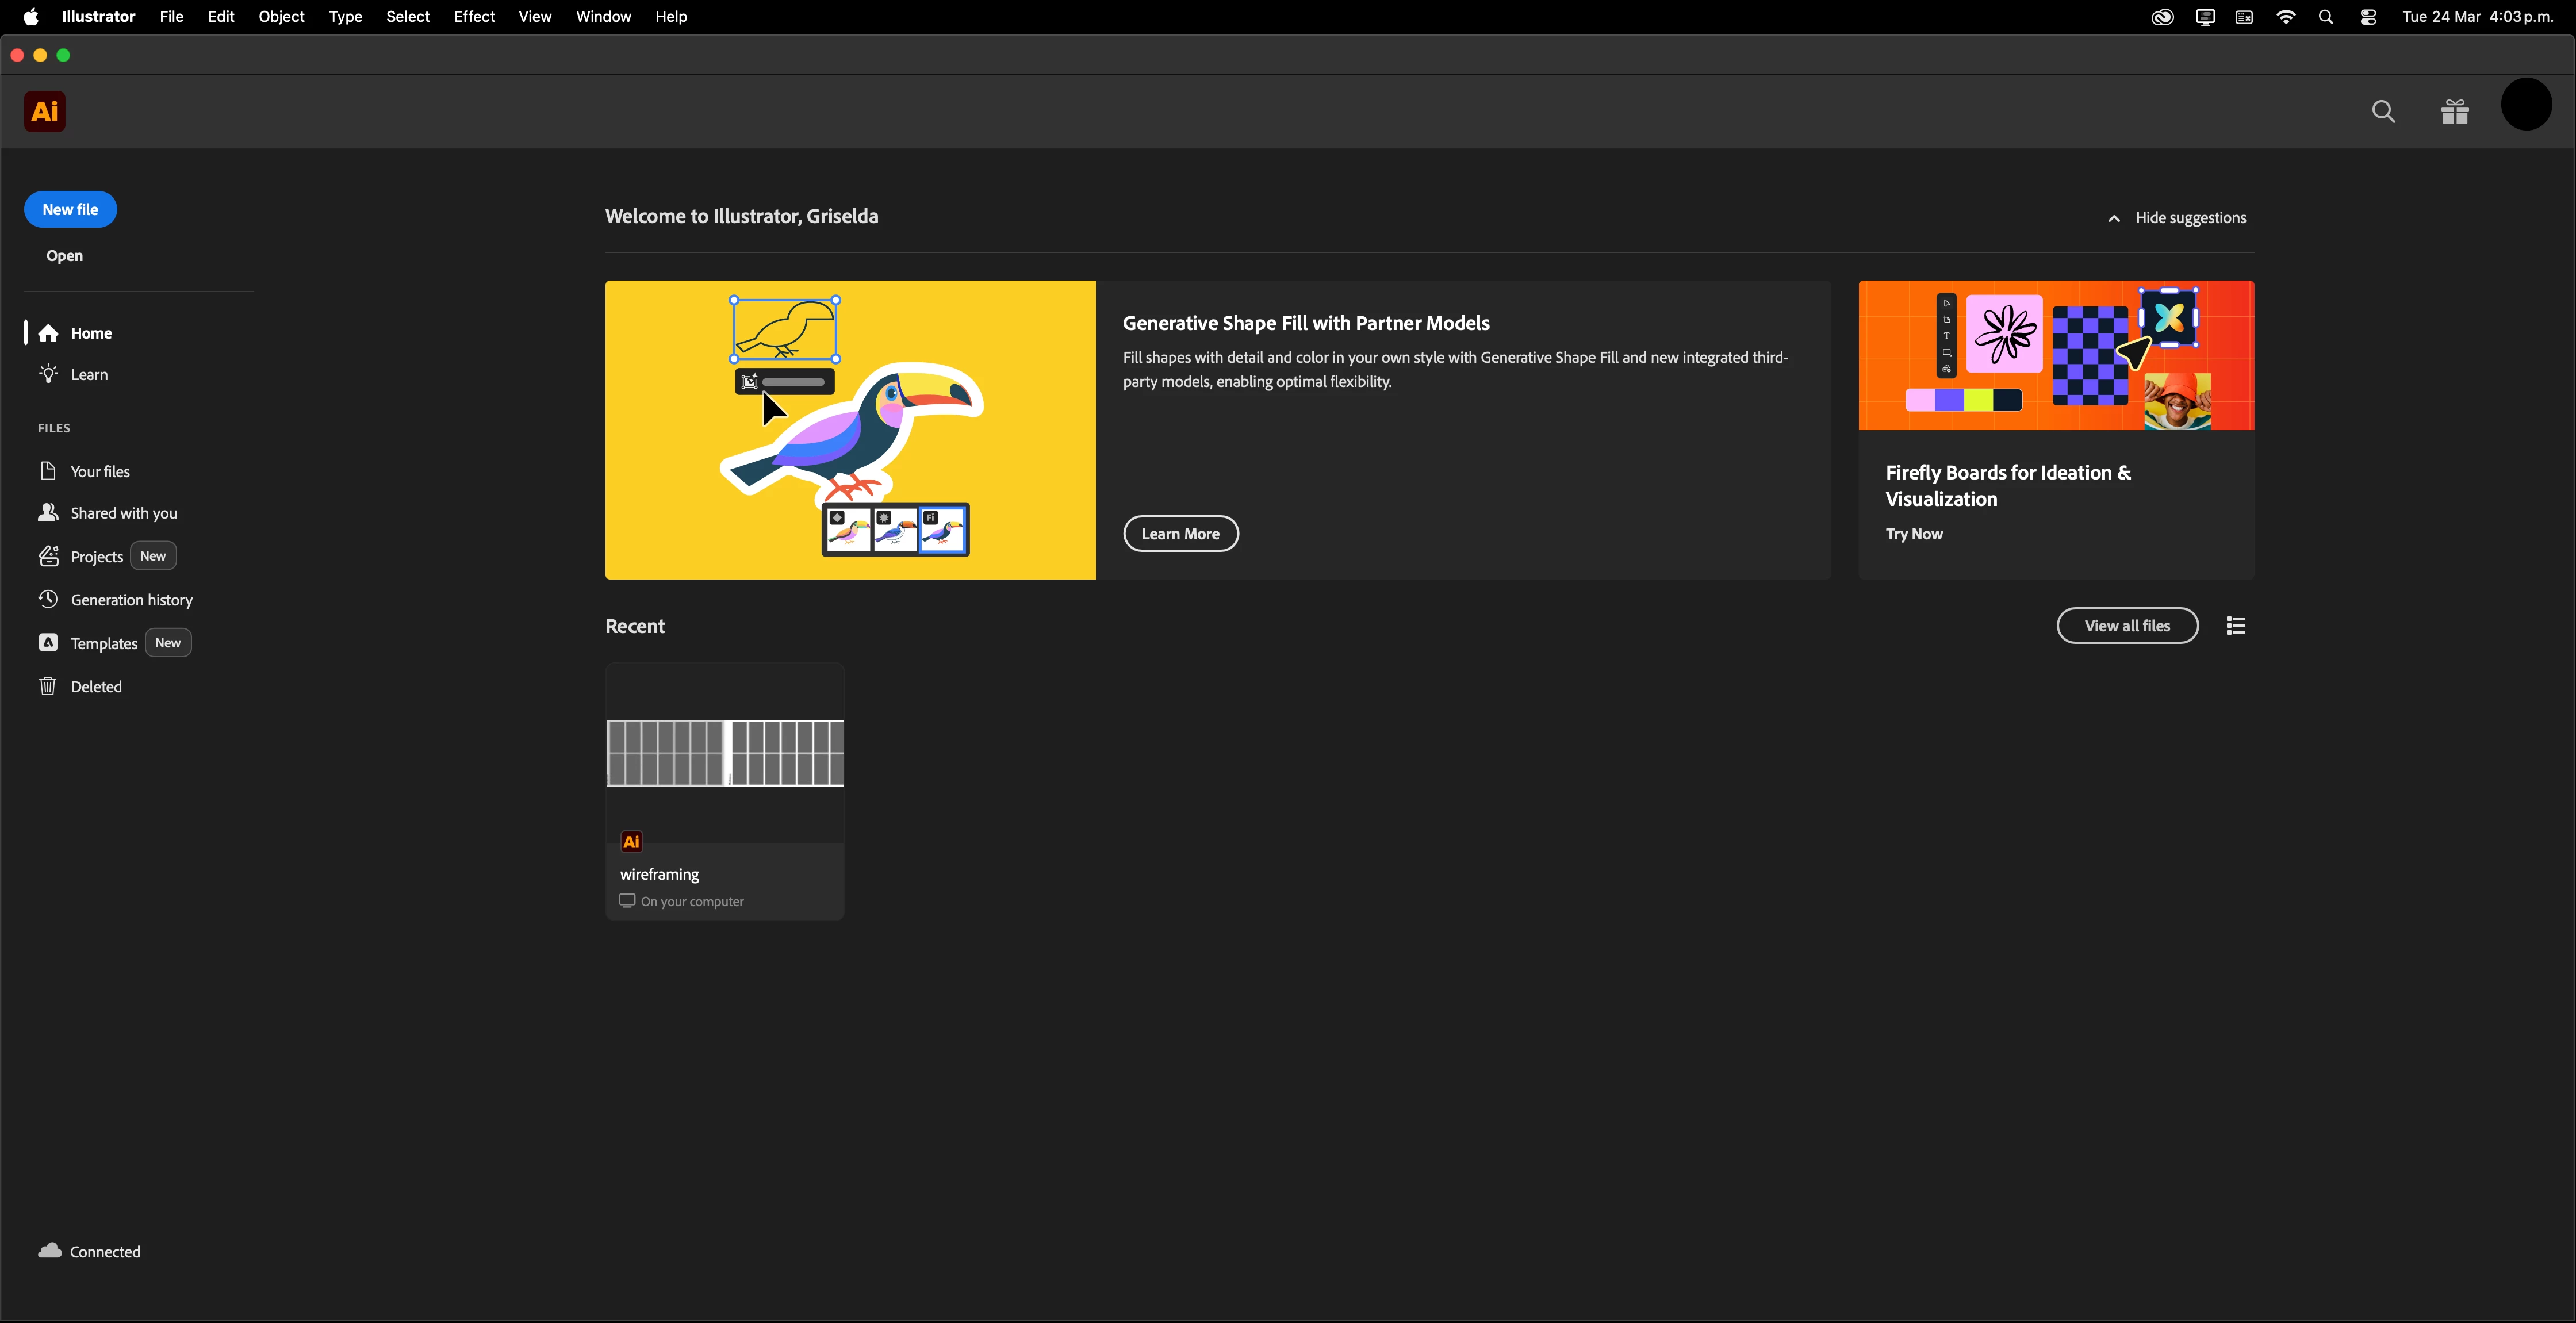The image size is (2576, 1323).
Task: Open the Templates section in sidebar
Action: click(104, 643)
